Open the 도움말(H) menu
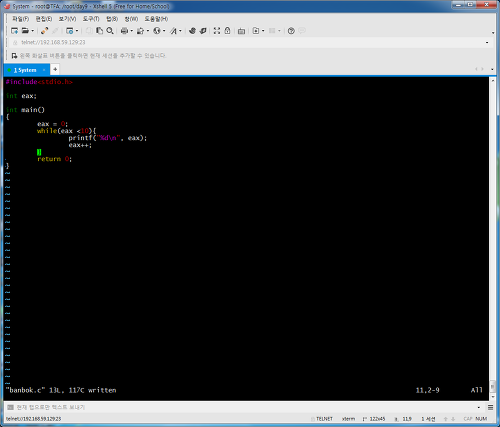The width and height of the screenshot is (500, 427). click(156, 19)
